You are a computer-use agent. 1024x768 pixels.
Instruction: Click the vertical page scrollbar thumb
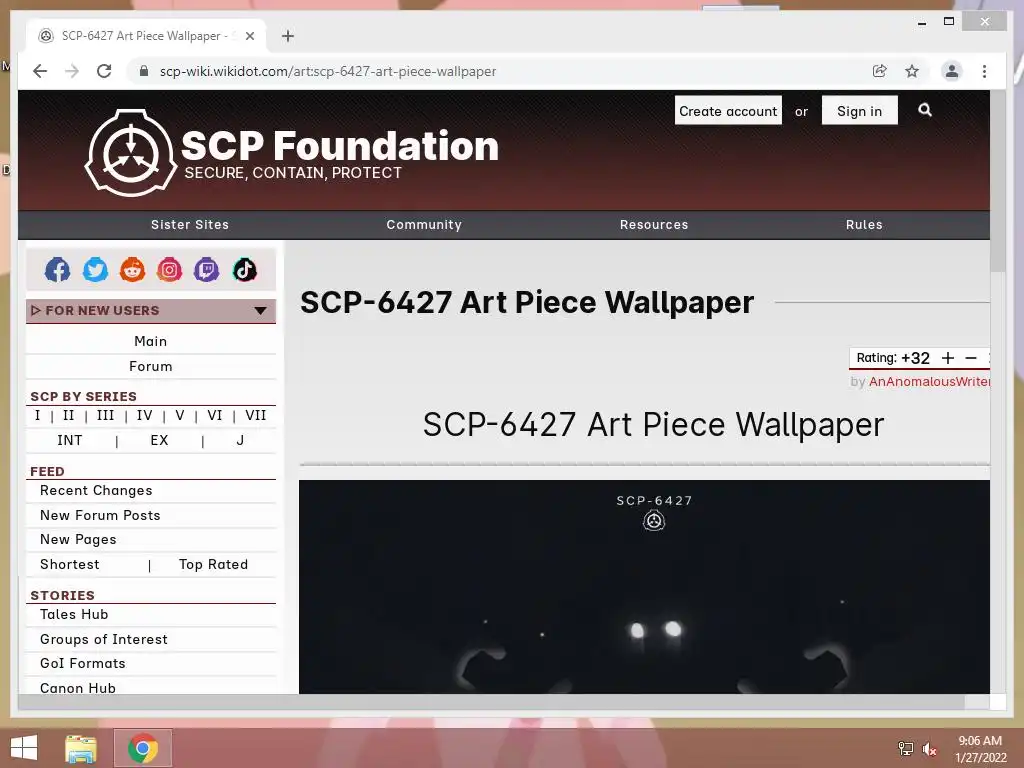pyautogui.click(x=997, y=182)
